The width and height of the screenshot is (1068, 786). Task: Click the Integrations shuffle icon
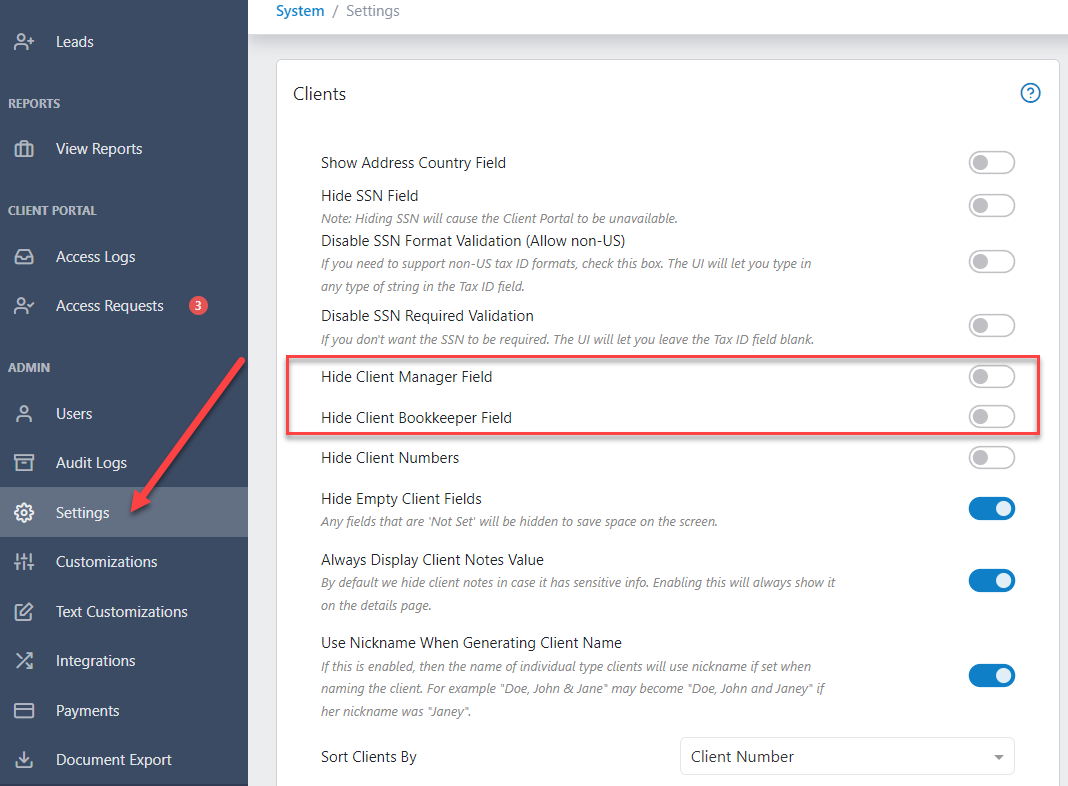[x=24, y=661]
